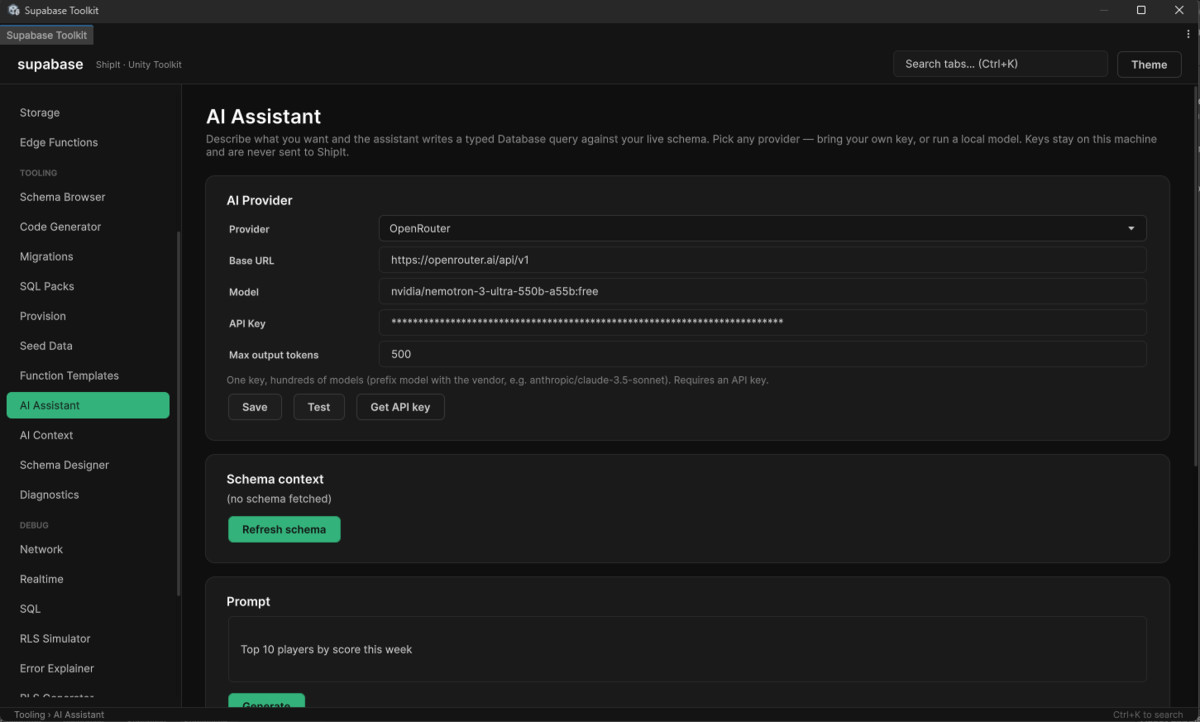Click the Prompt text area
The height and width of the screenshot is (722, 1200).
[x=687, y=649]
